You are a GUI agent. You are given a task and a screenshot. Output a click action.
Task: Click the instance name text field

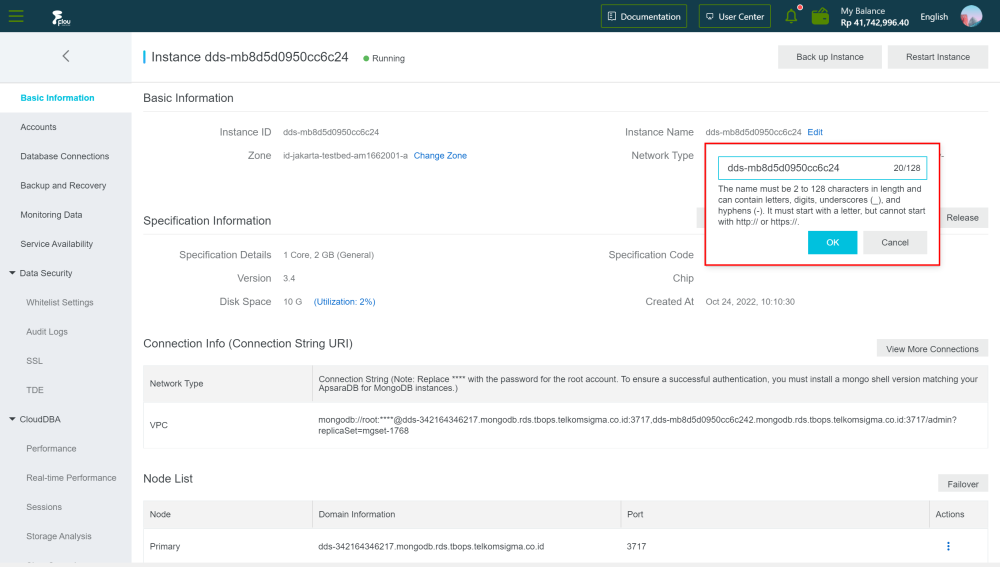(822, 168)
